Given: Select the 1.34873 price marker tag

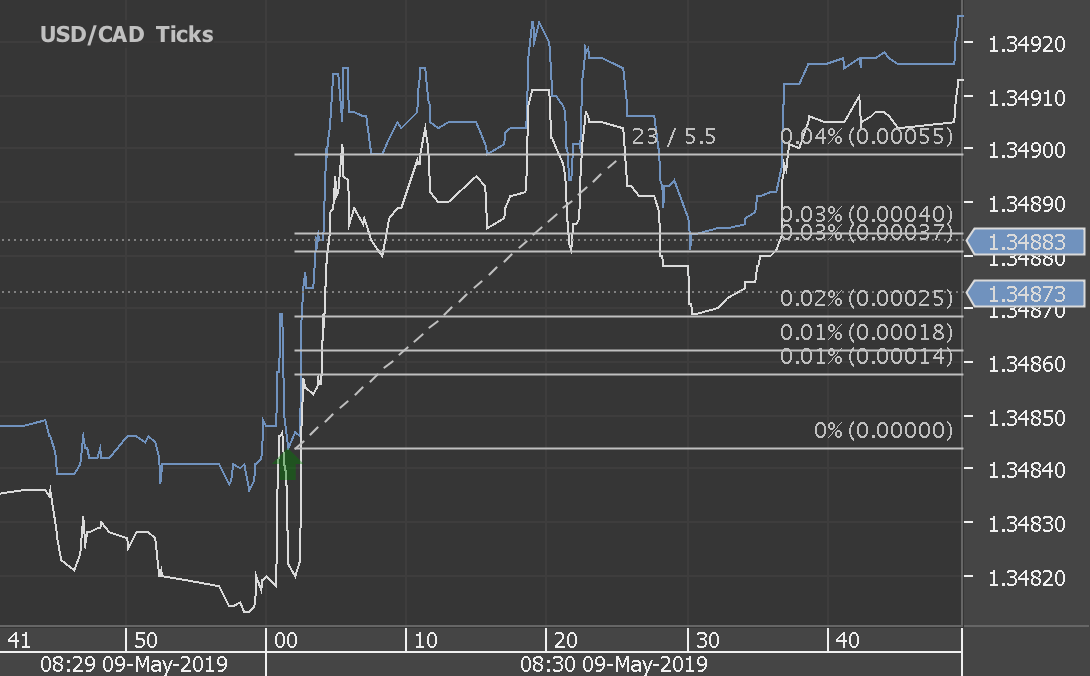Looking at the screenshot, I should [1026, 293].
